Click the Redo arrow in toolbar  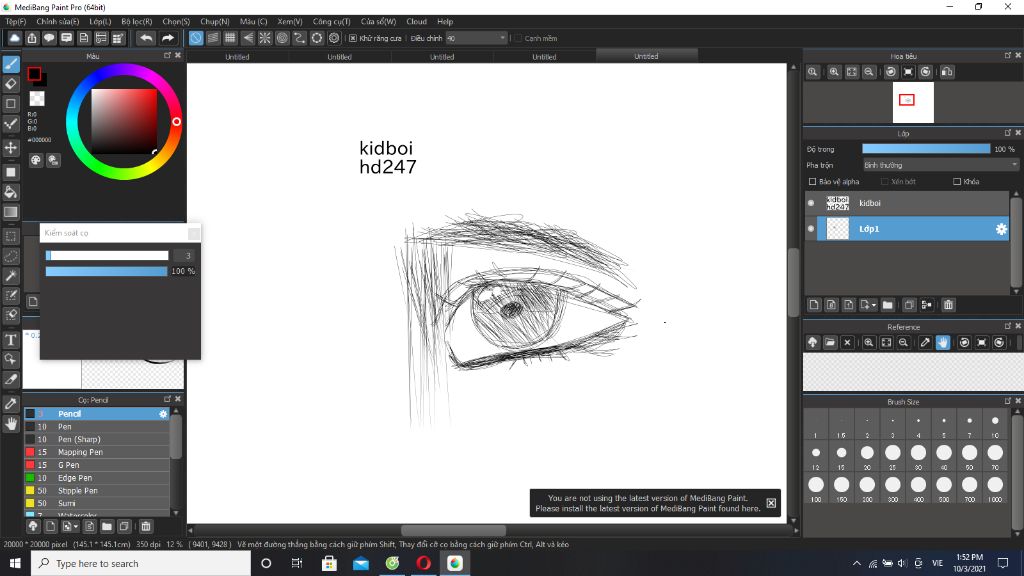pyautogui.click(x=168, y=39)
